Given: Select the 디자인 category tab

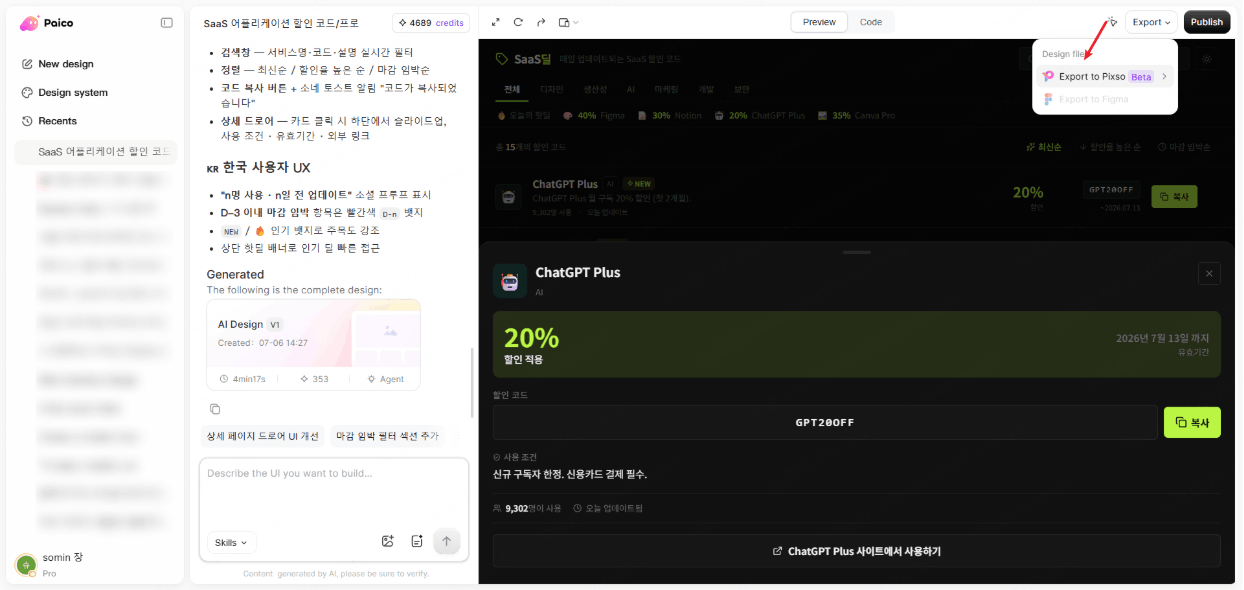Looking at the screenshot, I should pos(552,89).
